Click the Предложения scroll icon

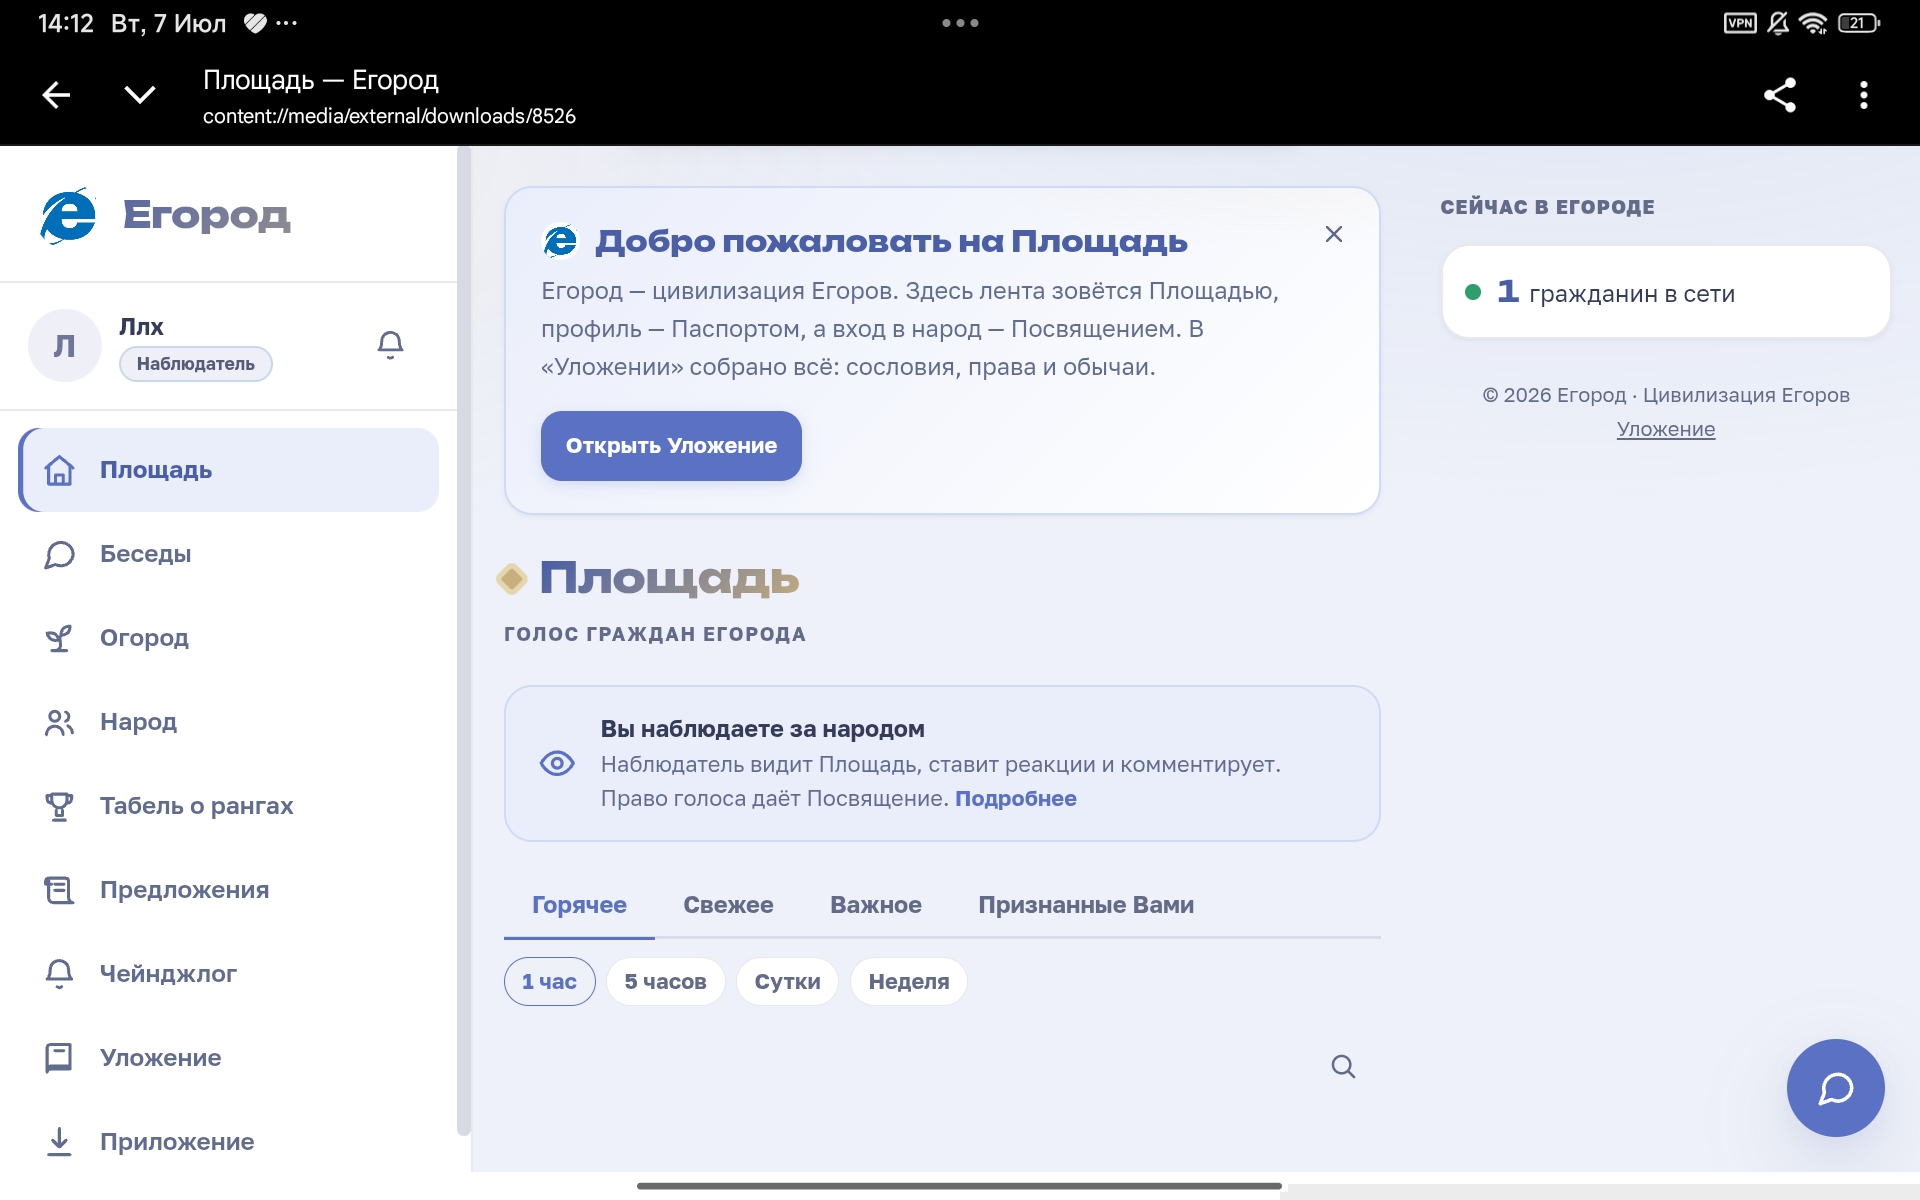[59, 890]
